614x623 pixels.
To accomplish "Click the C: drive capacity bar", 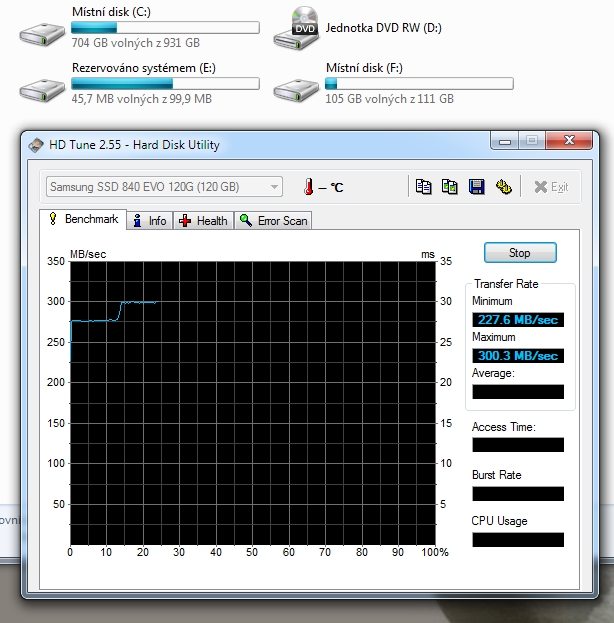I will tap(165, 29).
